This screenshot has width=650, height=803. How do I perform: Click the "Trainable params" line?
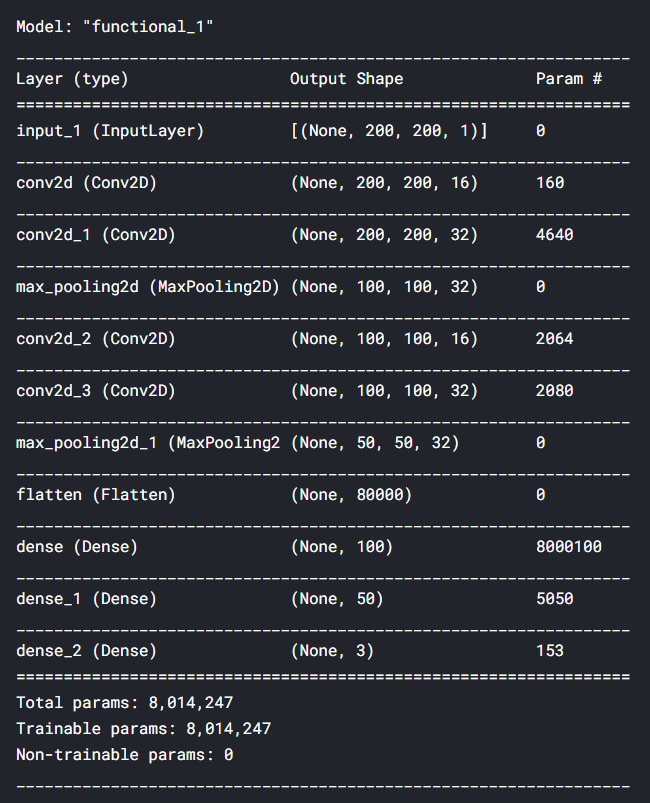[143, 729]
